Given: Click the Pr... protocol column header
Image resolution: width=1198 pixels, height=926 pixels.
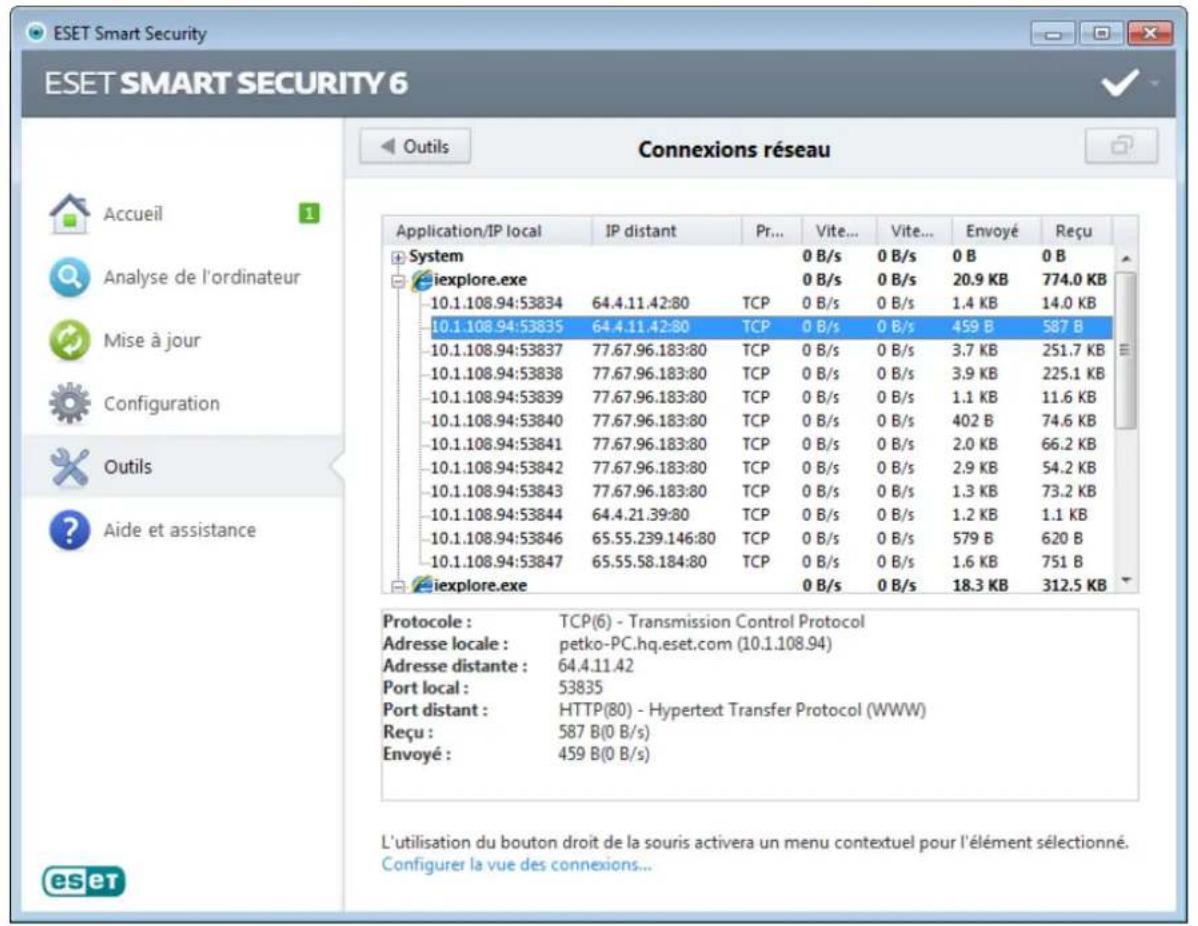Looking at the screenshot, I should coord(771,231).
